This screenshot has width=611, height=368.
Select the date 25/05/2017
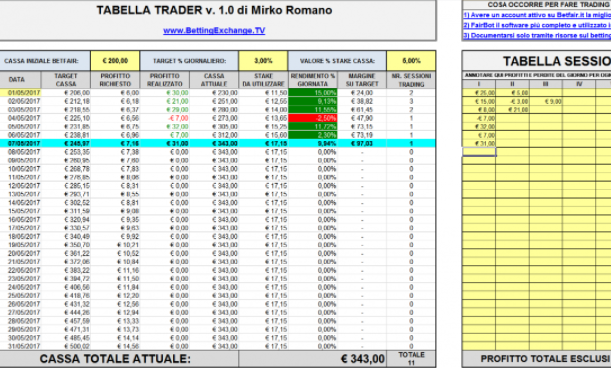(x=20, y=295)
